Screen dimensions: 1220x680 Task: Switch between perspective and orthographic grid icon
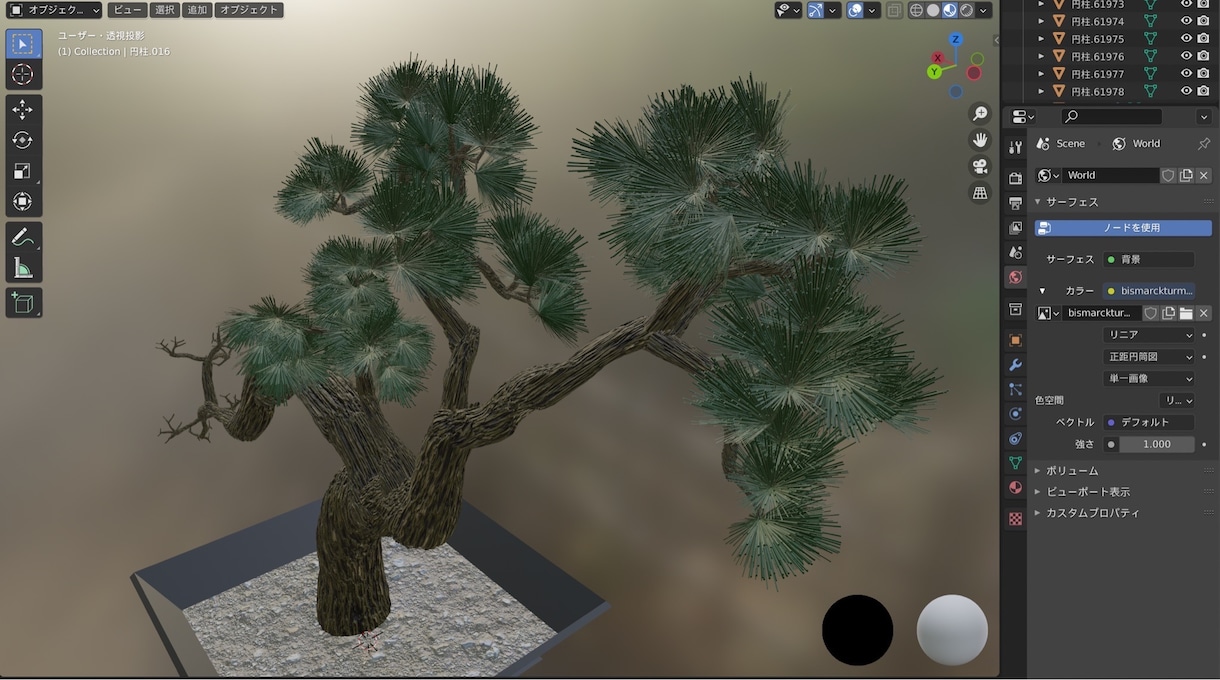980,192
